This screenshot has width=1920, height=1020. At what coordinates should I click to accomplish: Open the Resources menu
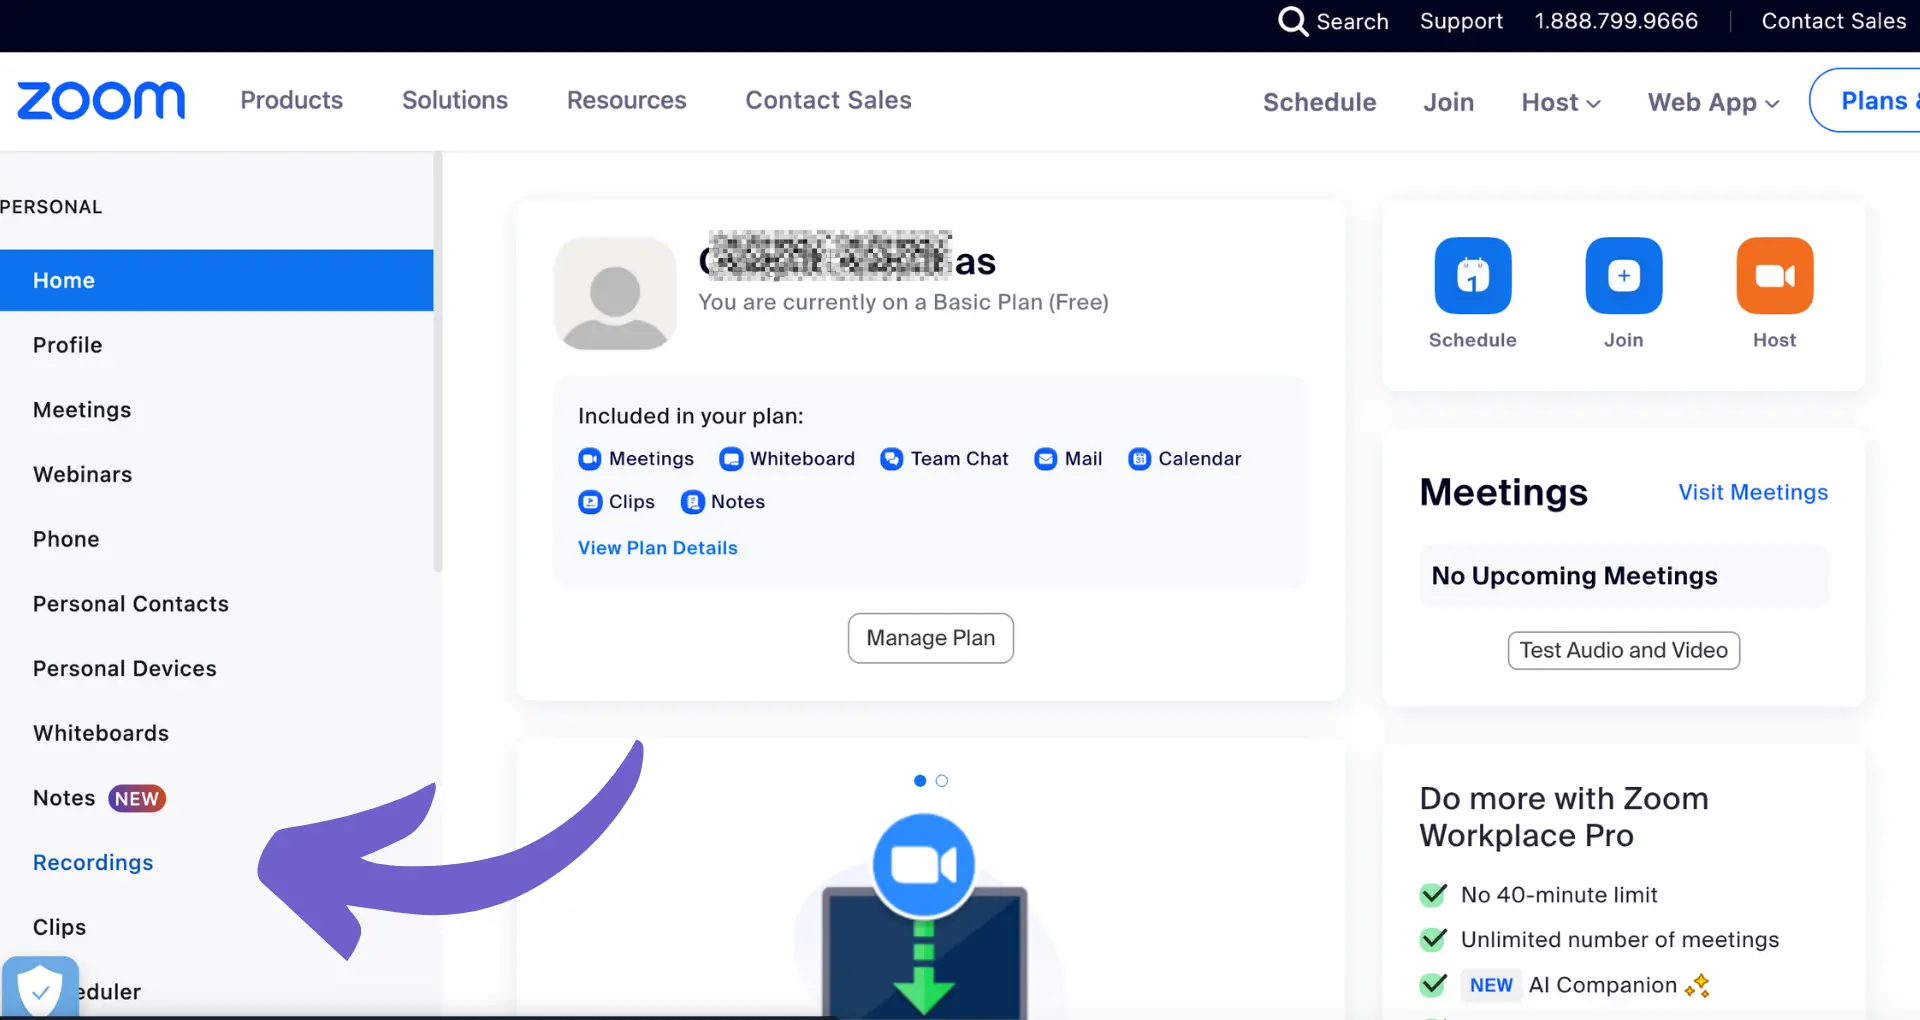click(x=626, y=100)
